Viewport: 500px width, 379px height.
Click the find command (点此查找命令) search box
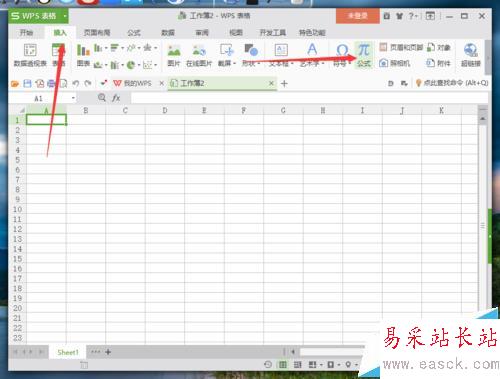point(452,83)
